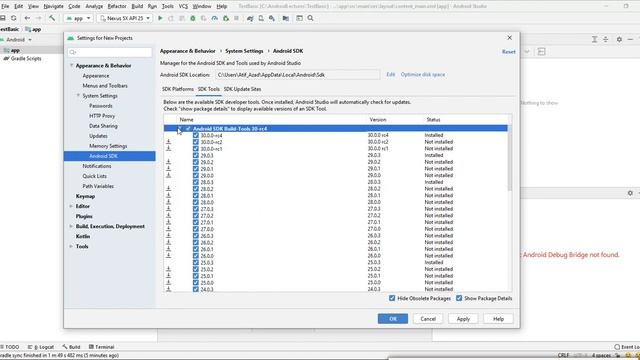The height and width of the screenshot is (360, 640).
Task: Click the Sync Project toolbar icon
Action: (13, 18)
